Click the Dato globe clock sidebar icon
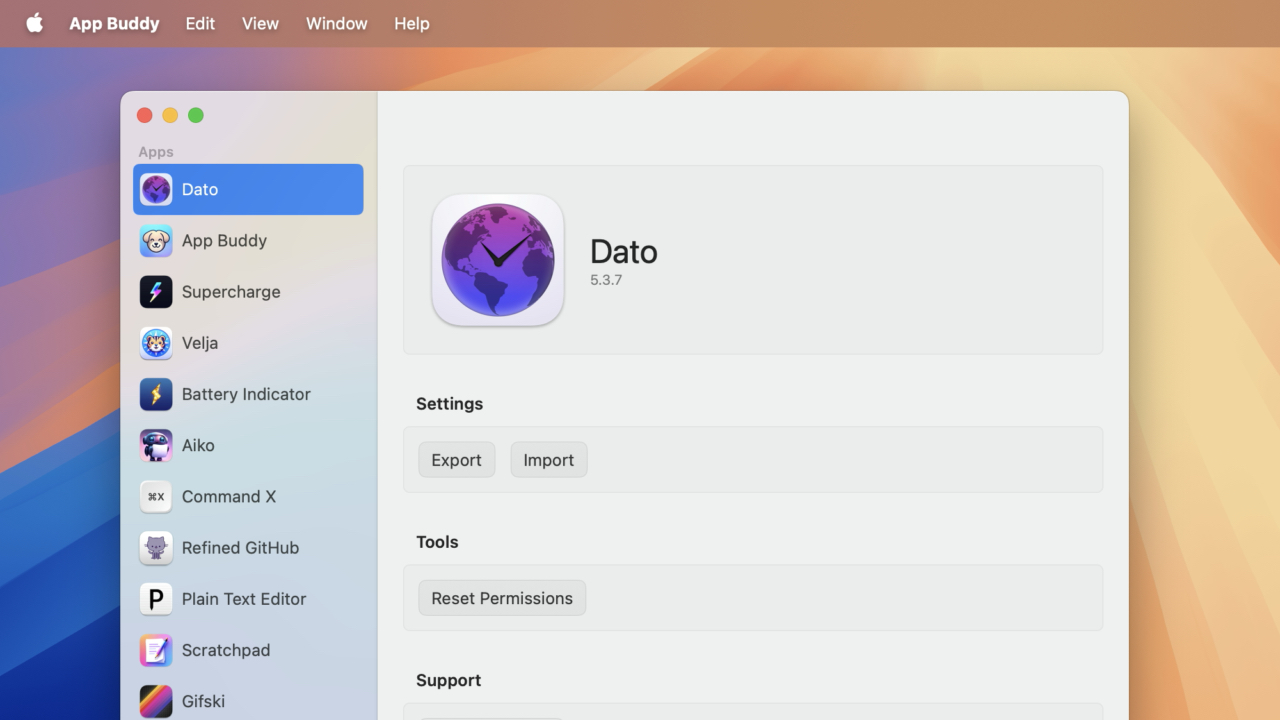 pyautogui.click(x=156, y=189)
